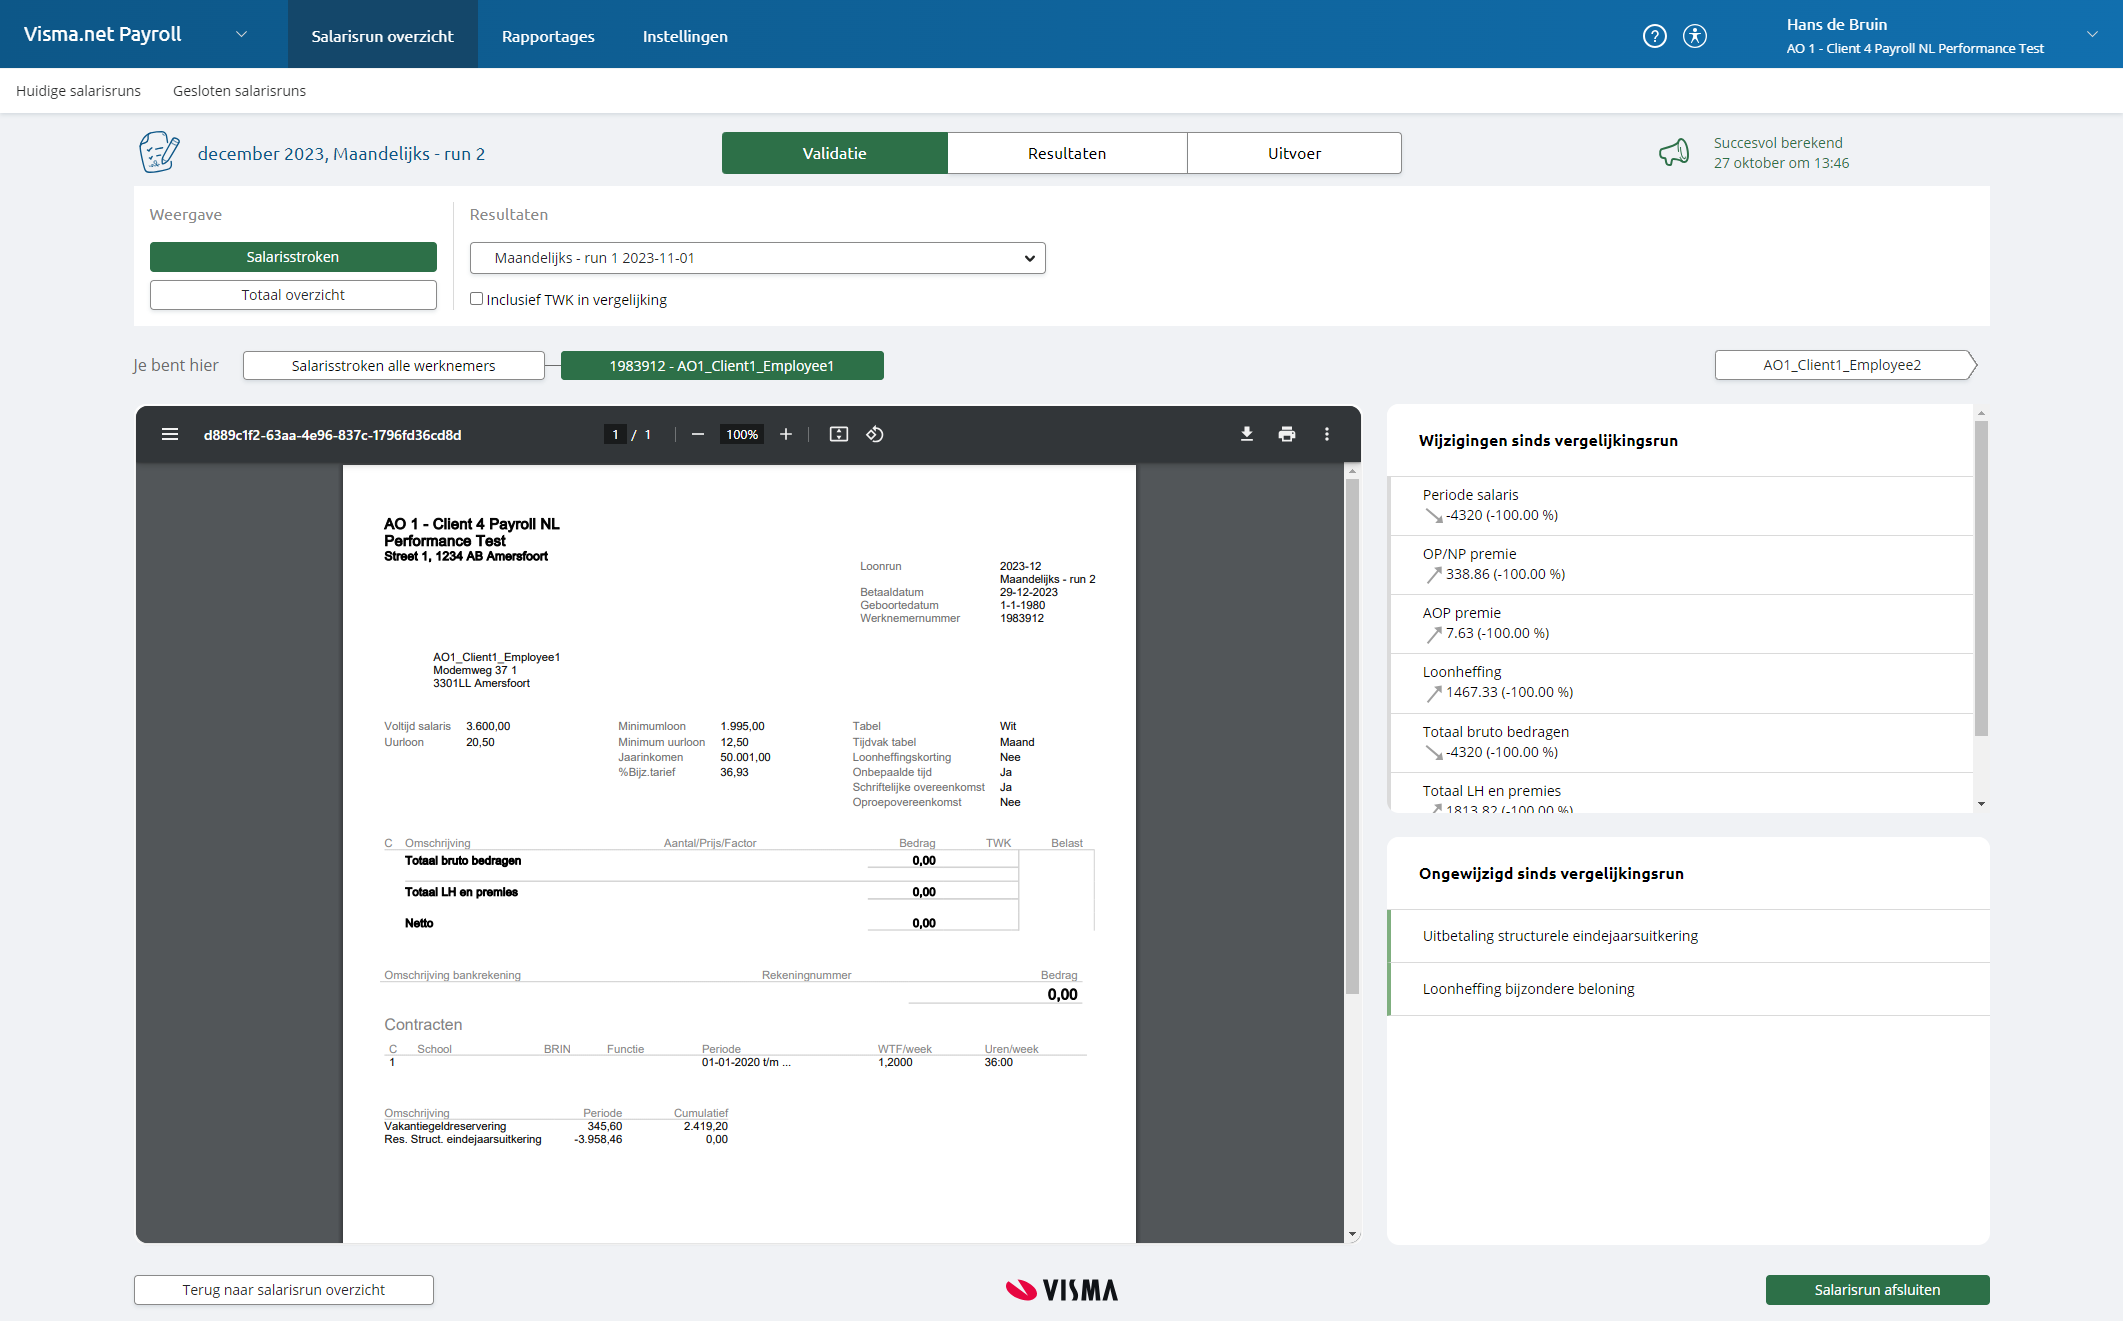Open the Rapportages menu
This screenshot has width=2123, height=1321.
coord(548,35)
